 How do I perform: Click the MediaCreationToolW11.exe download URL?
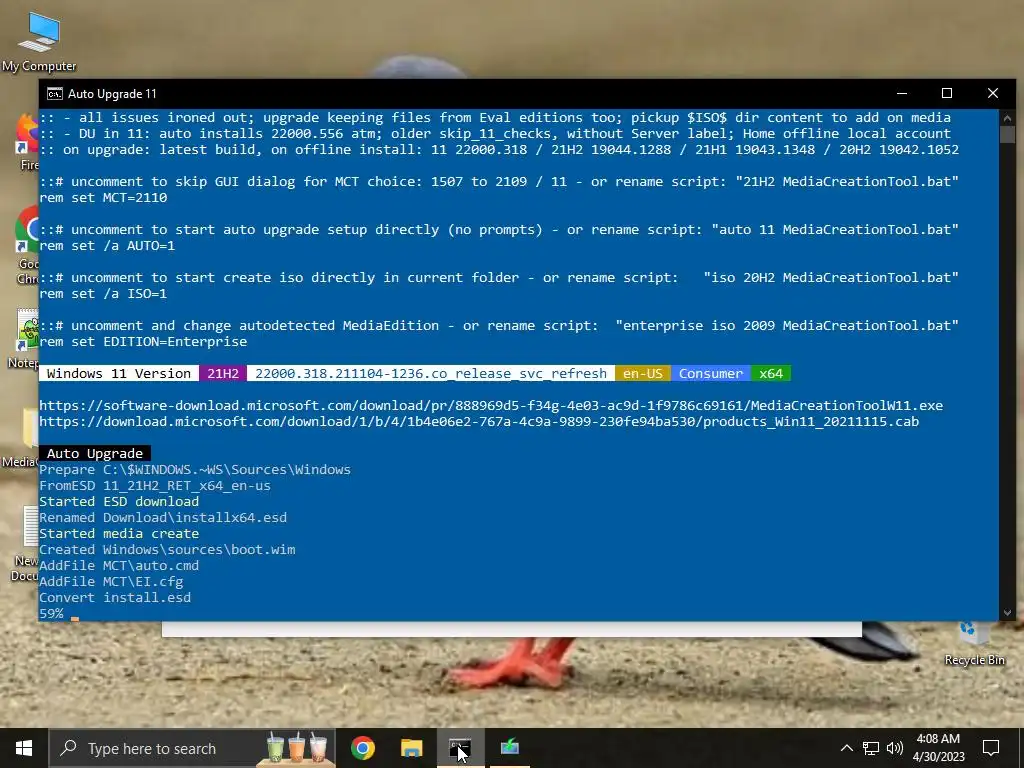pos(491,406)
